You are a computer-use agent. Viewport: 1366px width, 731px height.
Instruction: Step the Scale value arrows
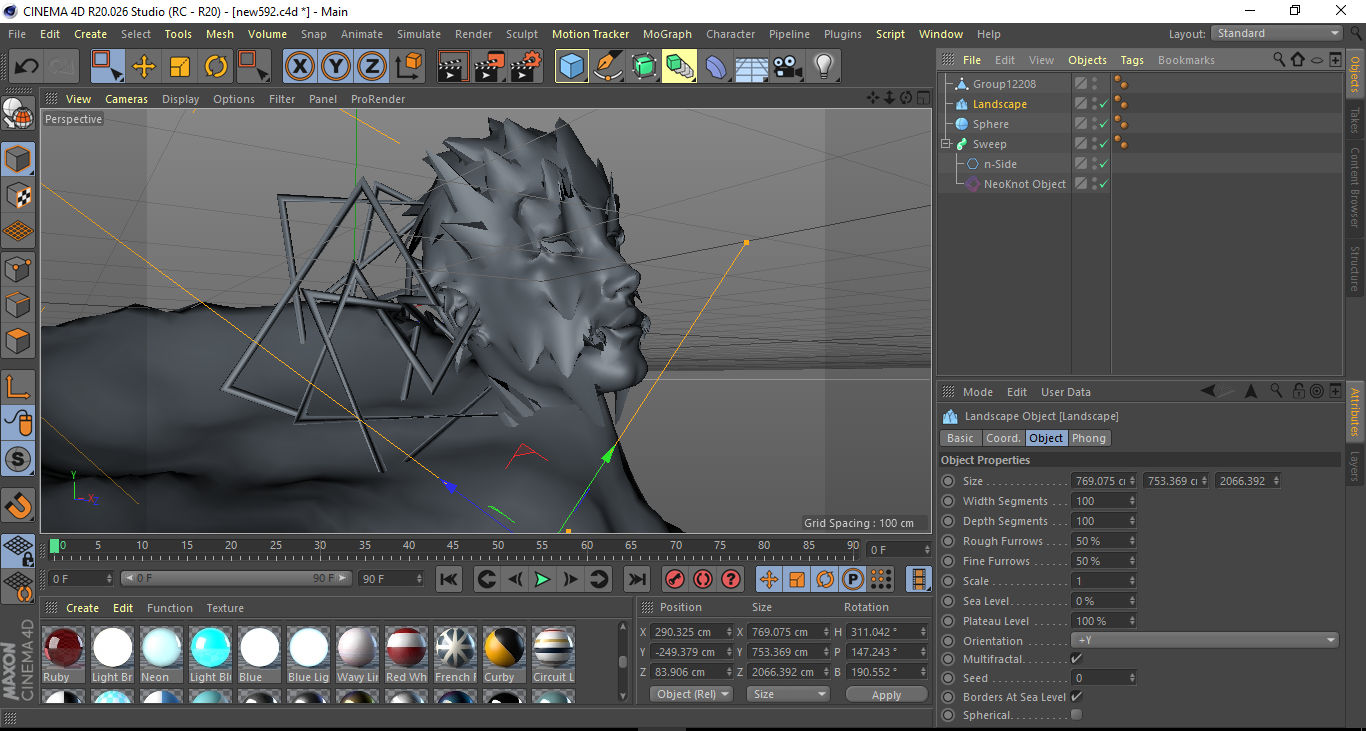click(1132, 581)
